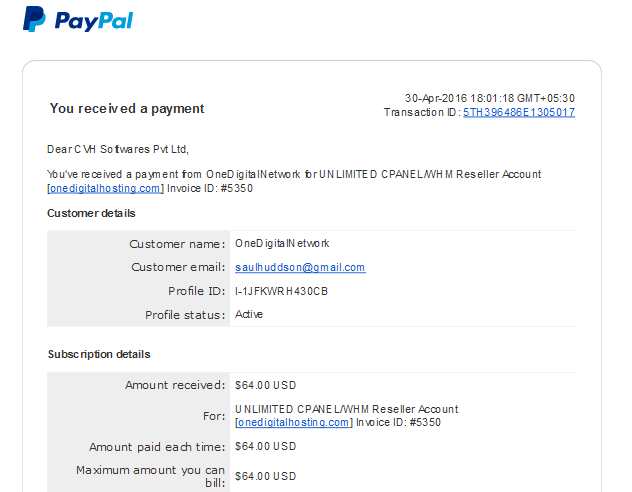Click the Amount paid each time value
Screen dimensions: 632x492
coord(266,446)
